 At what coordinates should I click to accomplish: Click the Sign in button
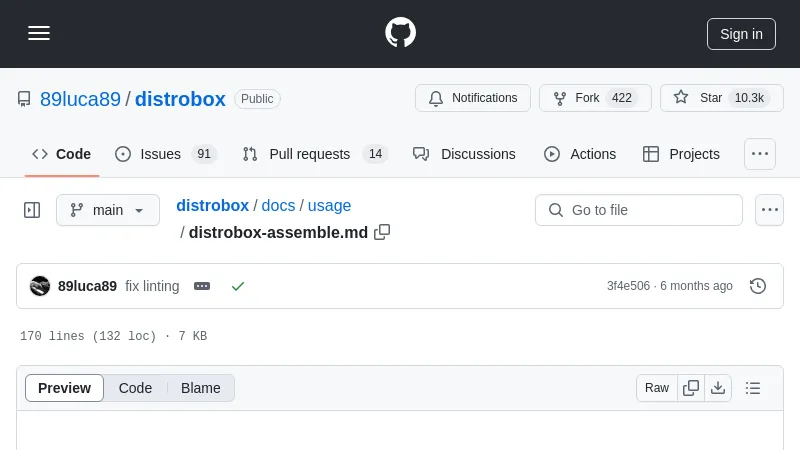741,33
